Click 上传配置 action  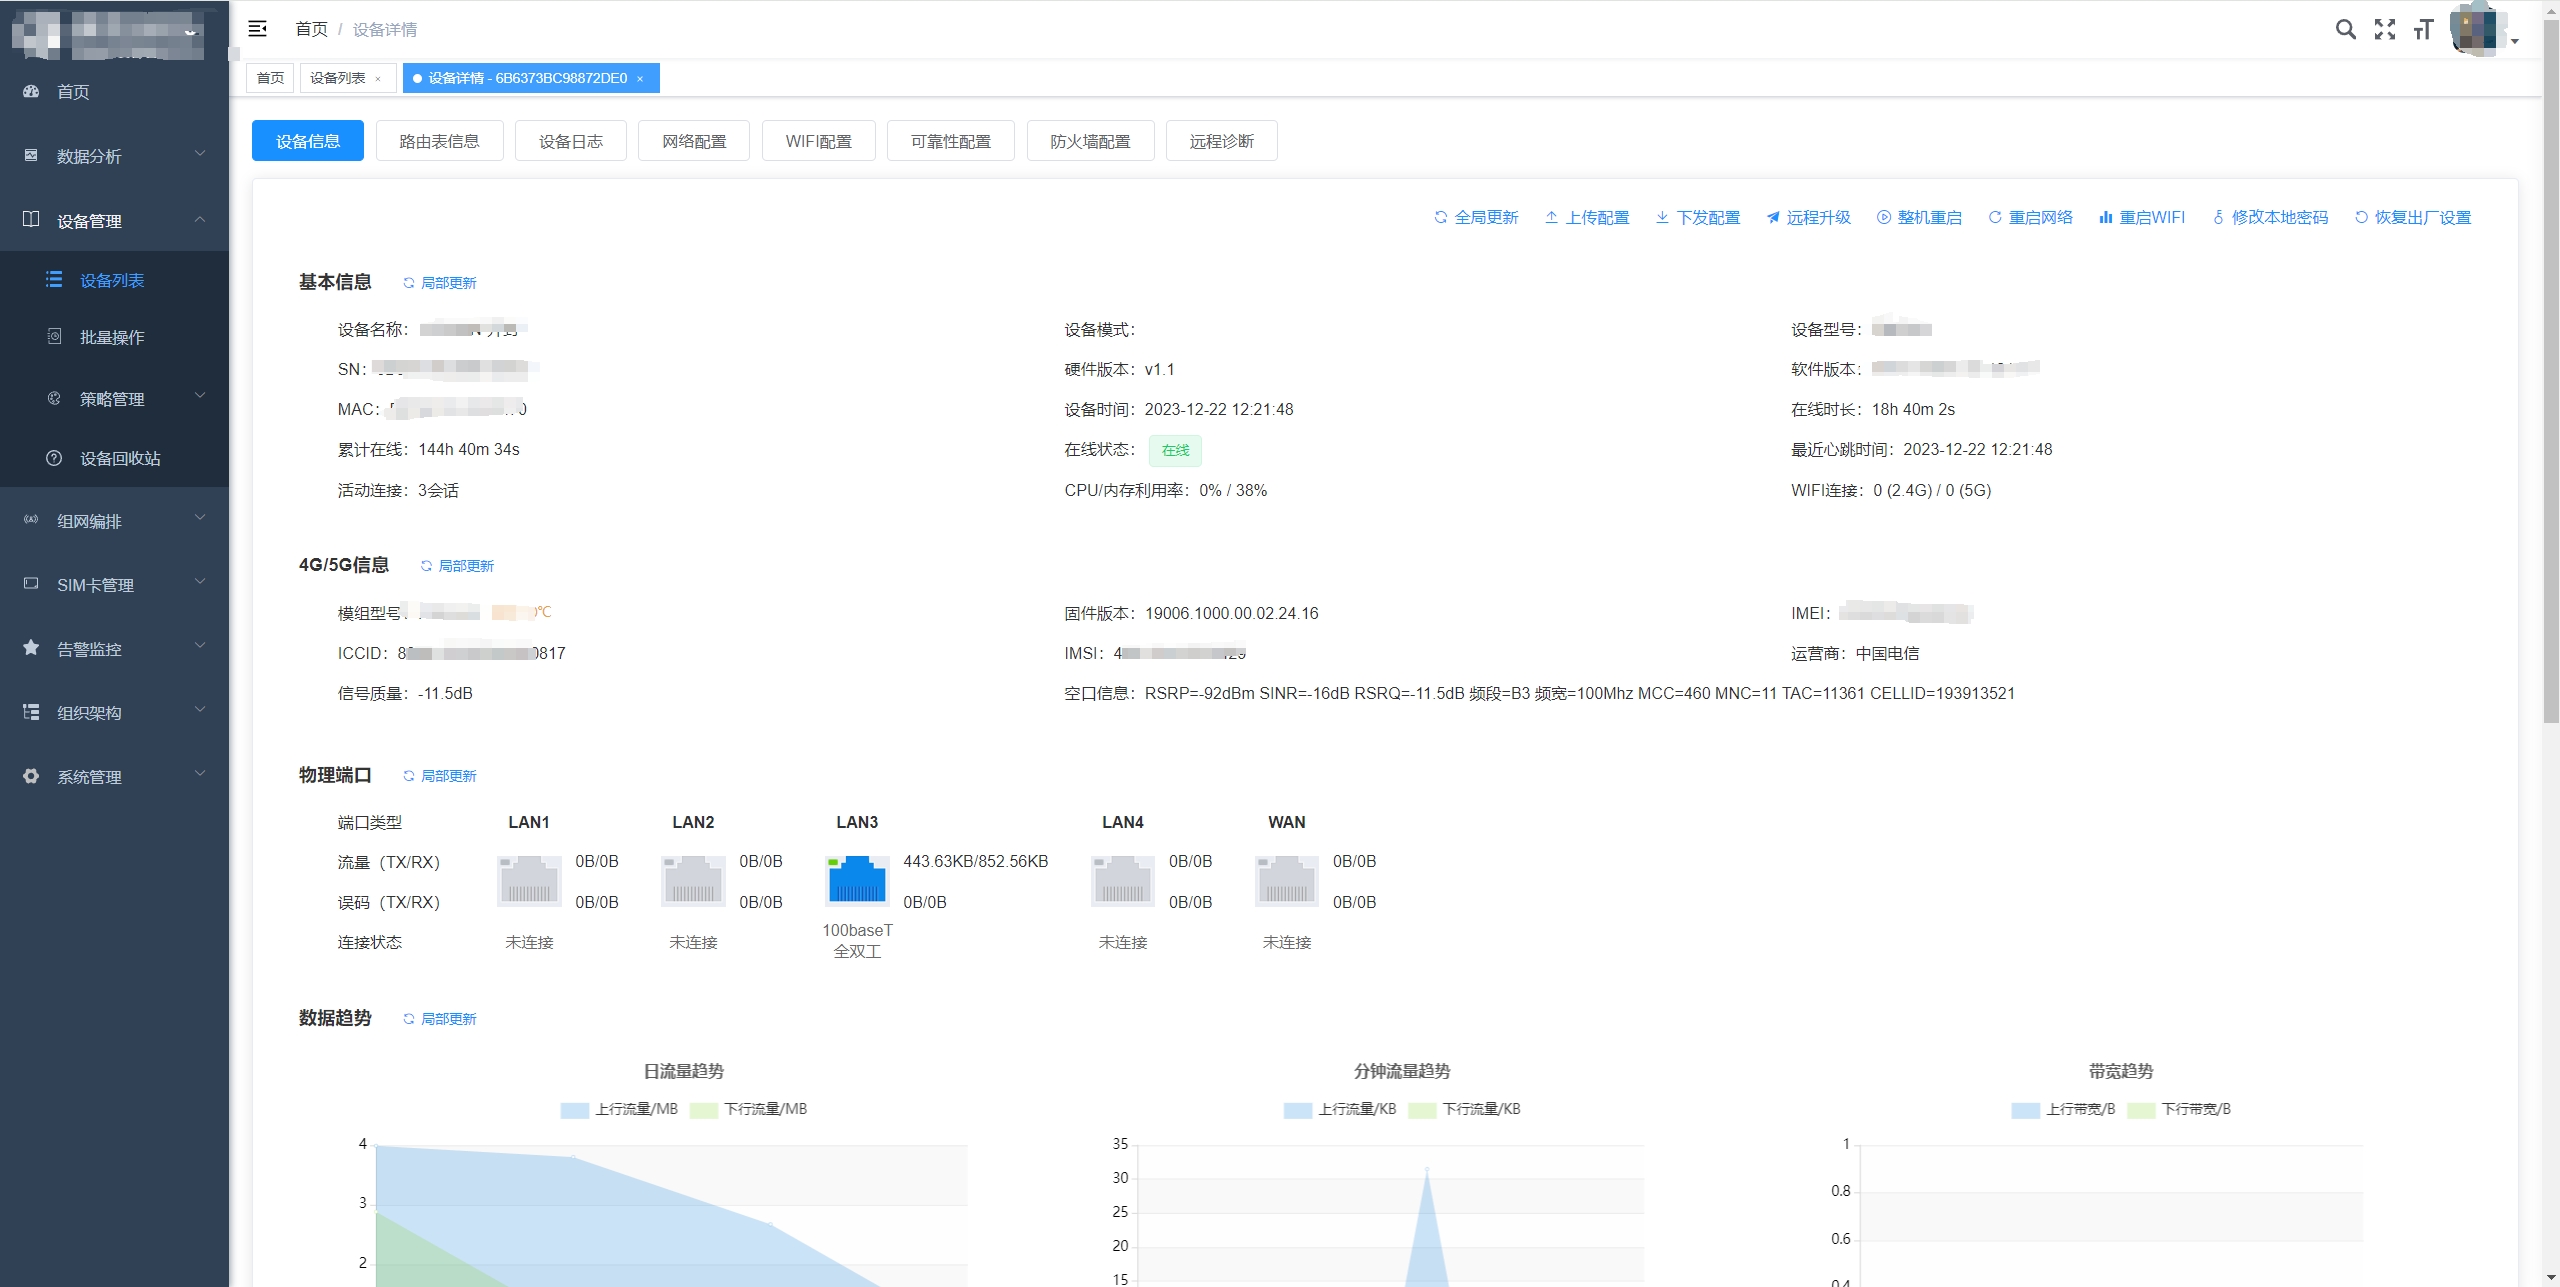tap(1587, 217)
